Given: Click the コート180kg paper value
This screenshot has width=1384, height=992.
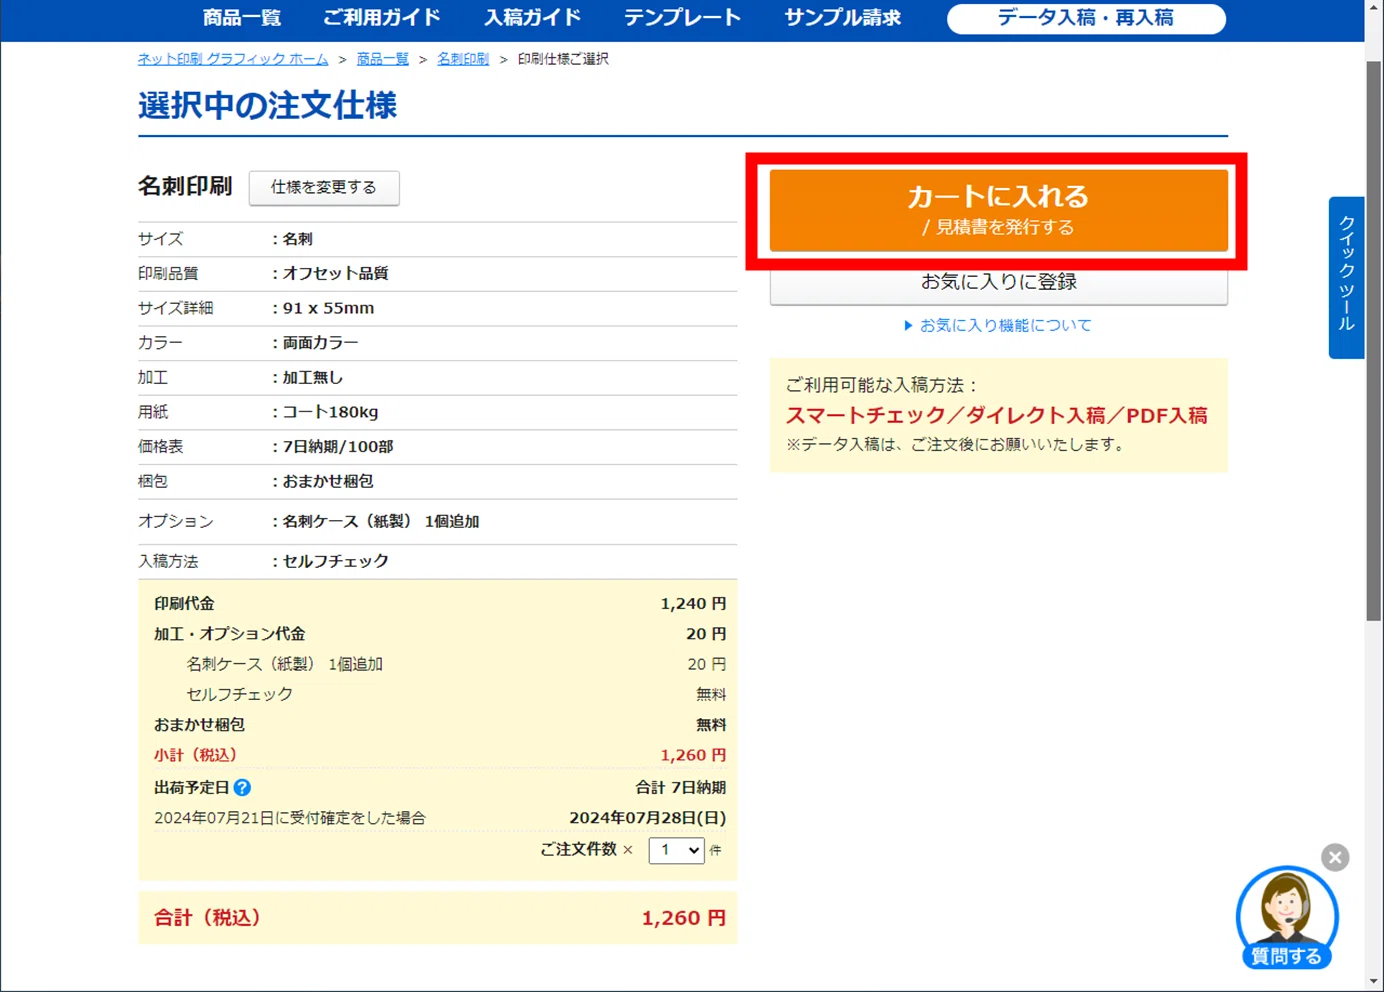Looking at the screenshot, I should (x=330, y=412).
